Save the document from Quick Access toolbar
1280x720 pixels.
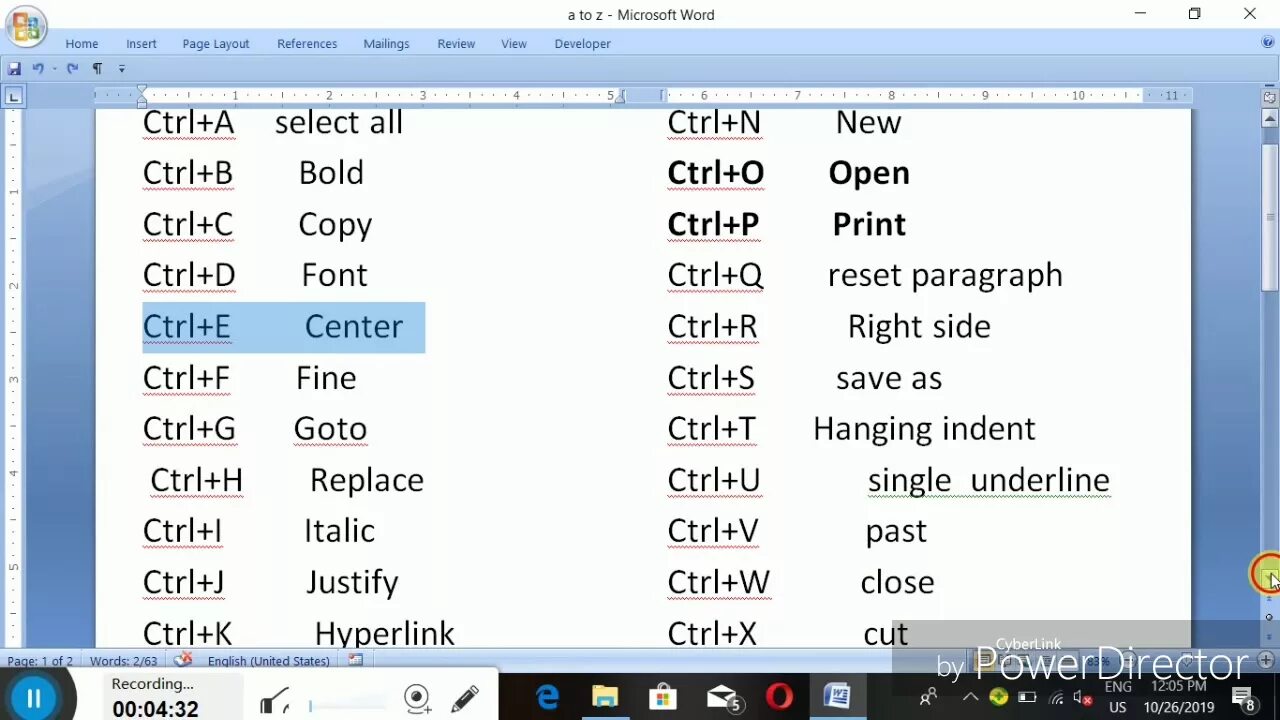coord(14,69)
